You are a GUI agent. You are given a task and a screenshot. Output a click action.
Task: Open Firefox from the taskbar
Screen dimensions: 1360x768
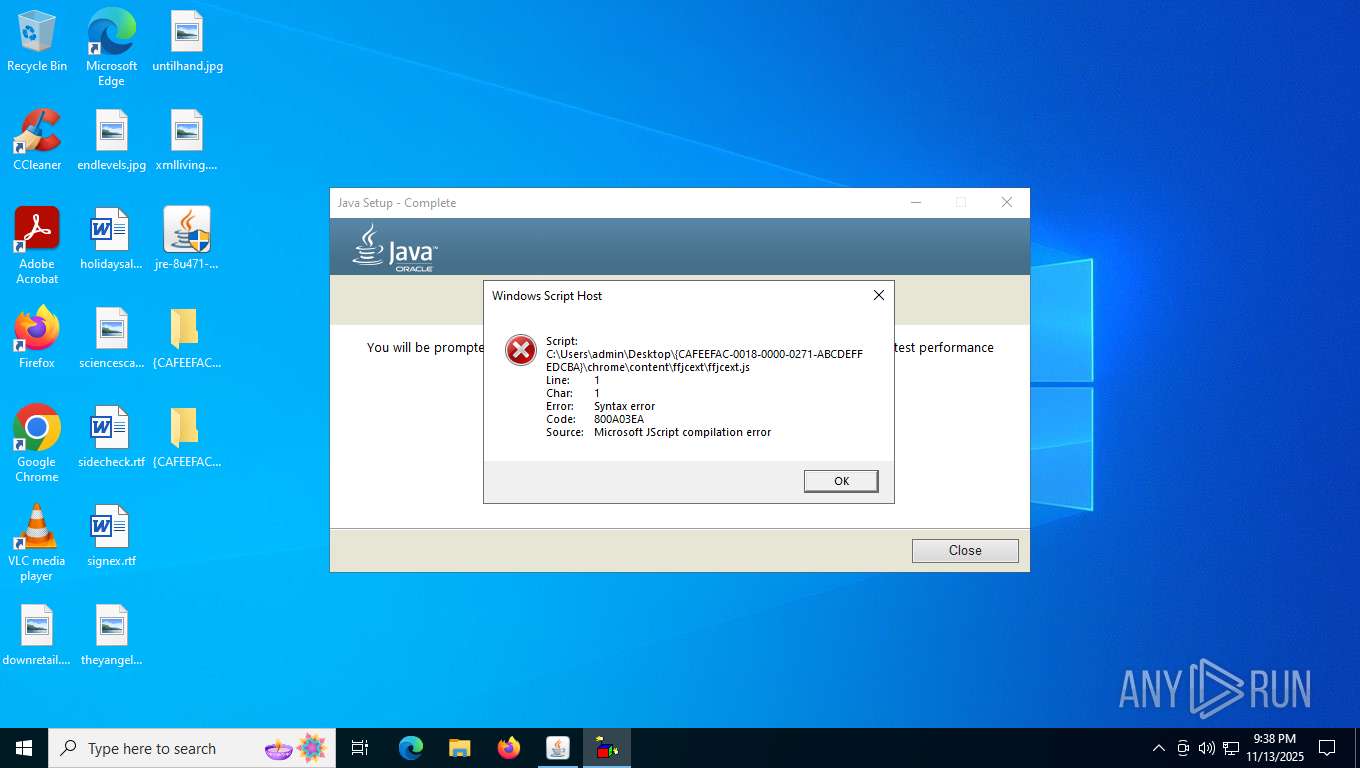point(509,748)
